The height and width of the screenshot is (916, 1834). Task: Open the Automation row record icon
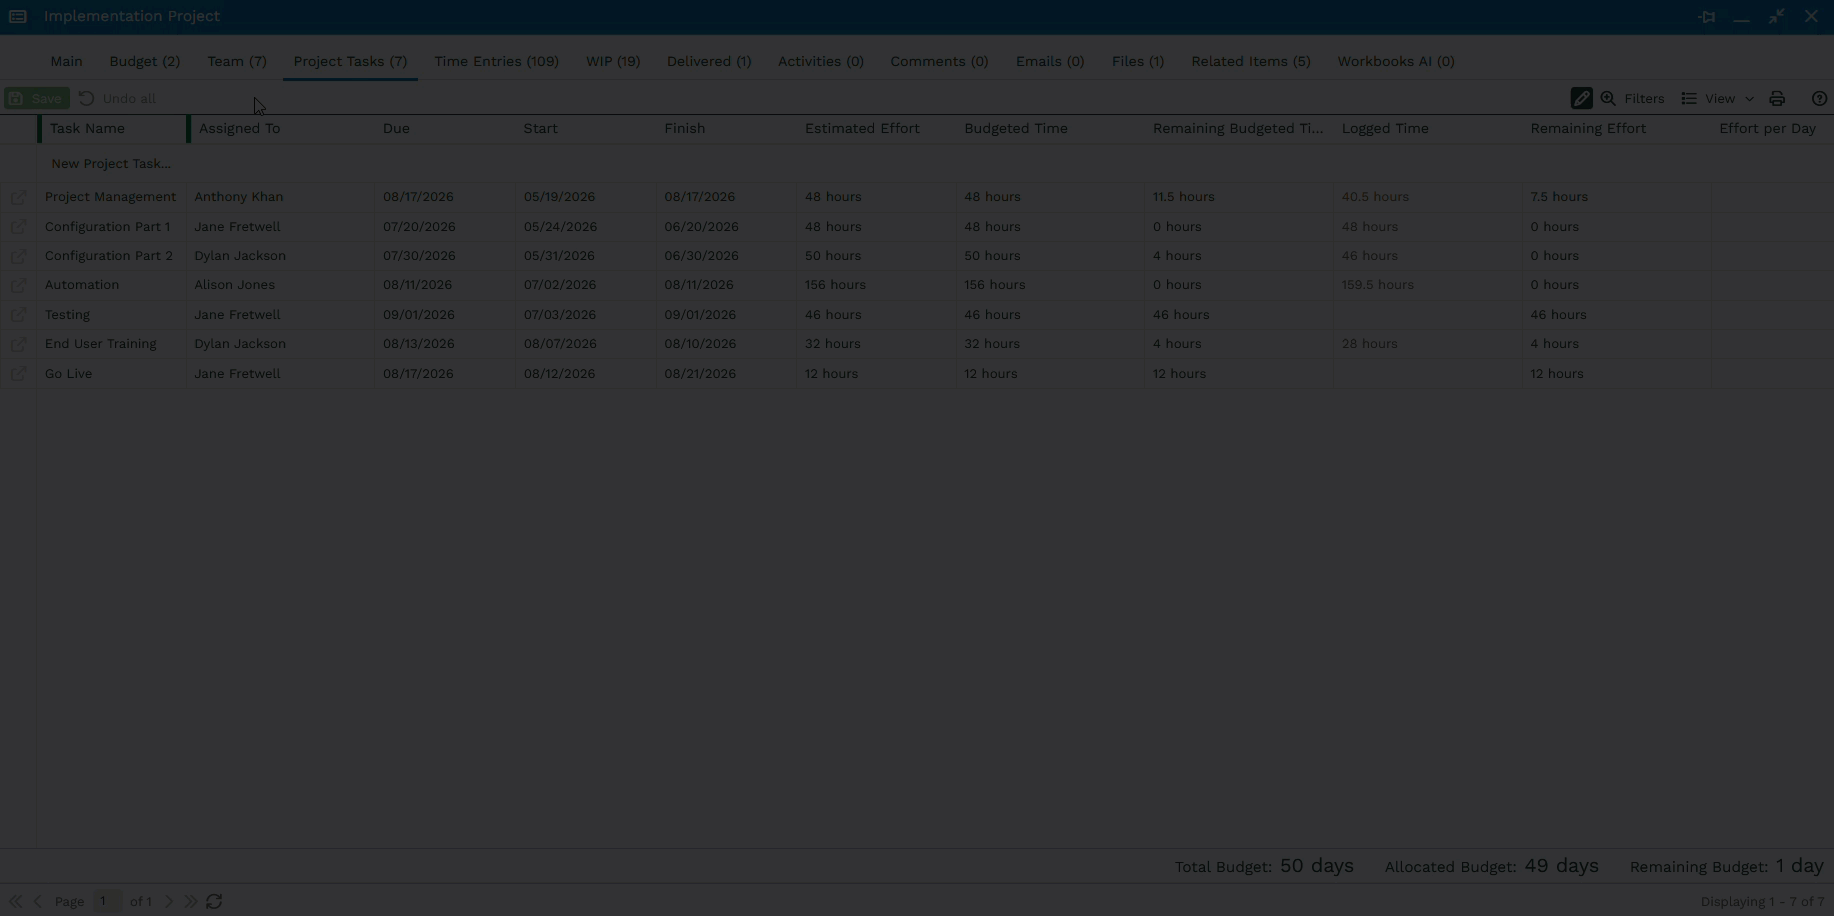(18, 285)
